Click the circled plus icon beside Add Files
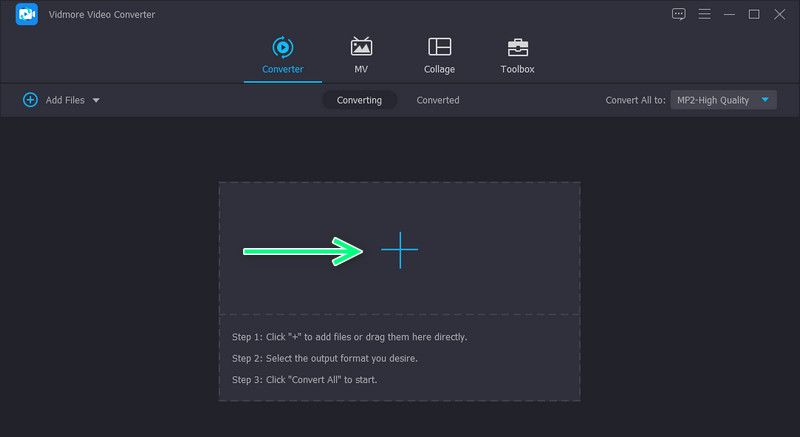Image resolution: width=800 pixels, height=437 pixels. click(x=30, y=100)
